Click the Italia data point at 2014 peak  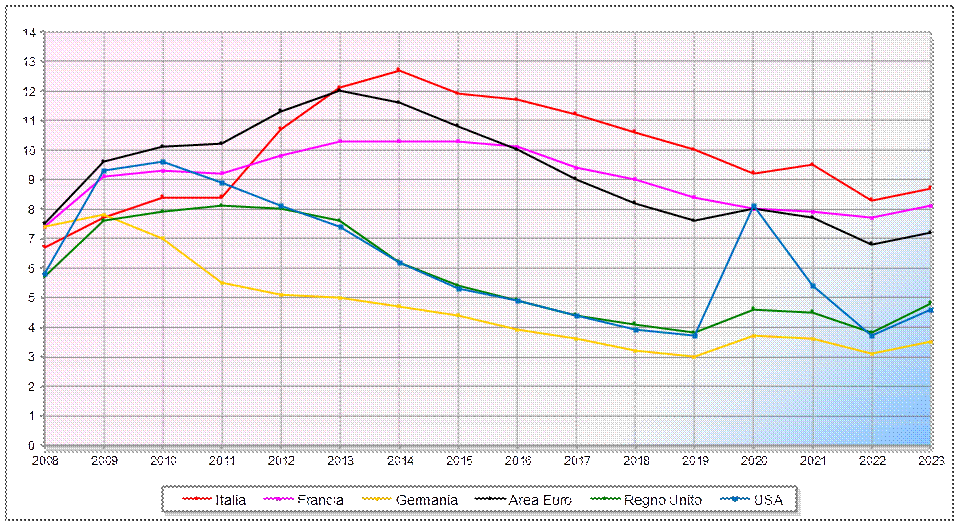tap(399, 70)
